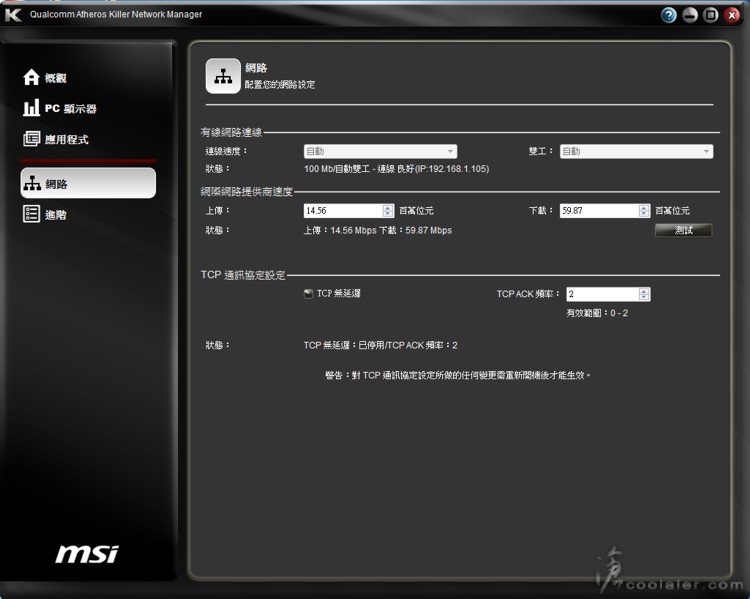Viewport: 750px width, 599px height.
Task: Click the 上傳 speed spinner arrows
Action: (x=388, y=211)
